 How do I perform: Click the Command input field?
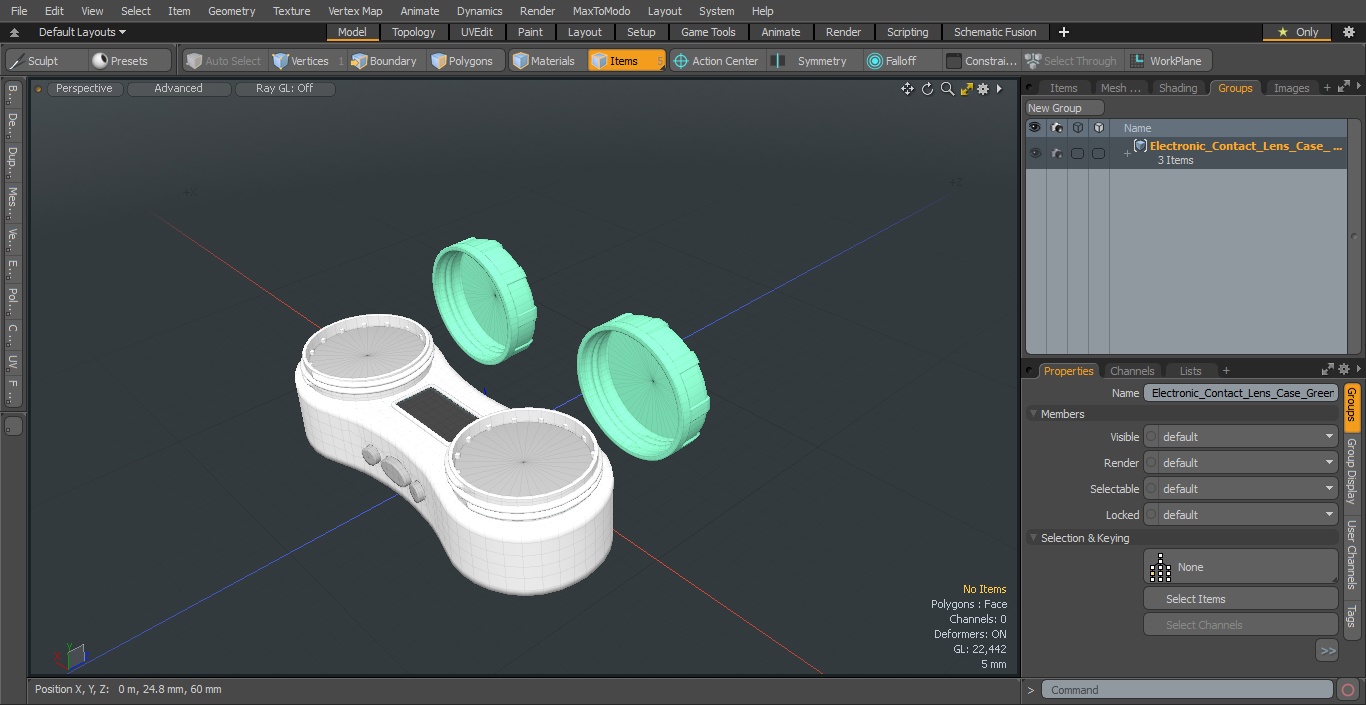coord(1186,690)
